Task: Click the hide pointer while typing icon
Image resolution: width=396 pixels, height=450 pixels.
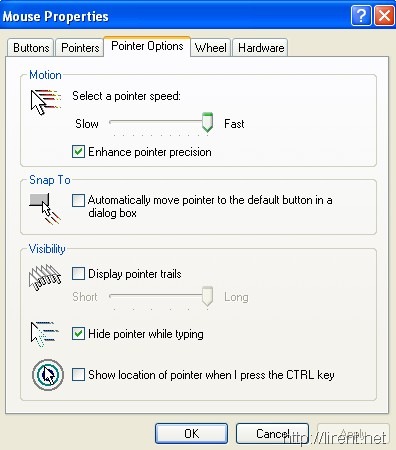Action: (45, 334)
